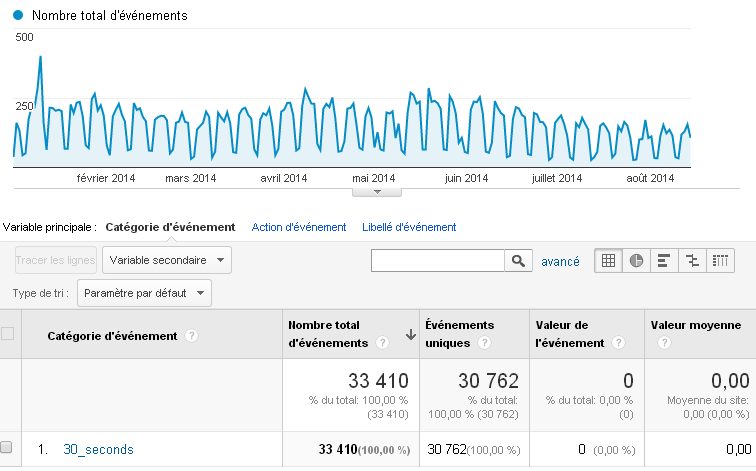This screenshot has height=471, width=756.
Task: Click help icon next to Catégorie d'événement
Action: point(191,336)
